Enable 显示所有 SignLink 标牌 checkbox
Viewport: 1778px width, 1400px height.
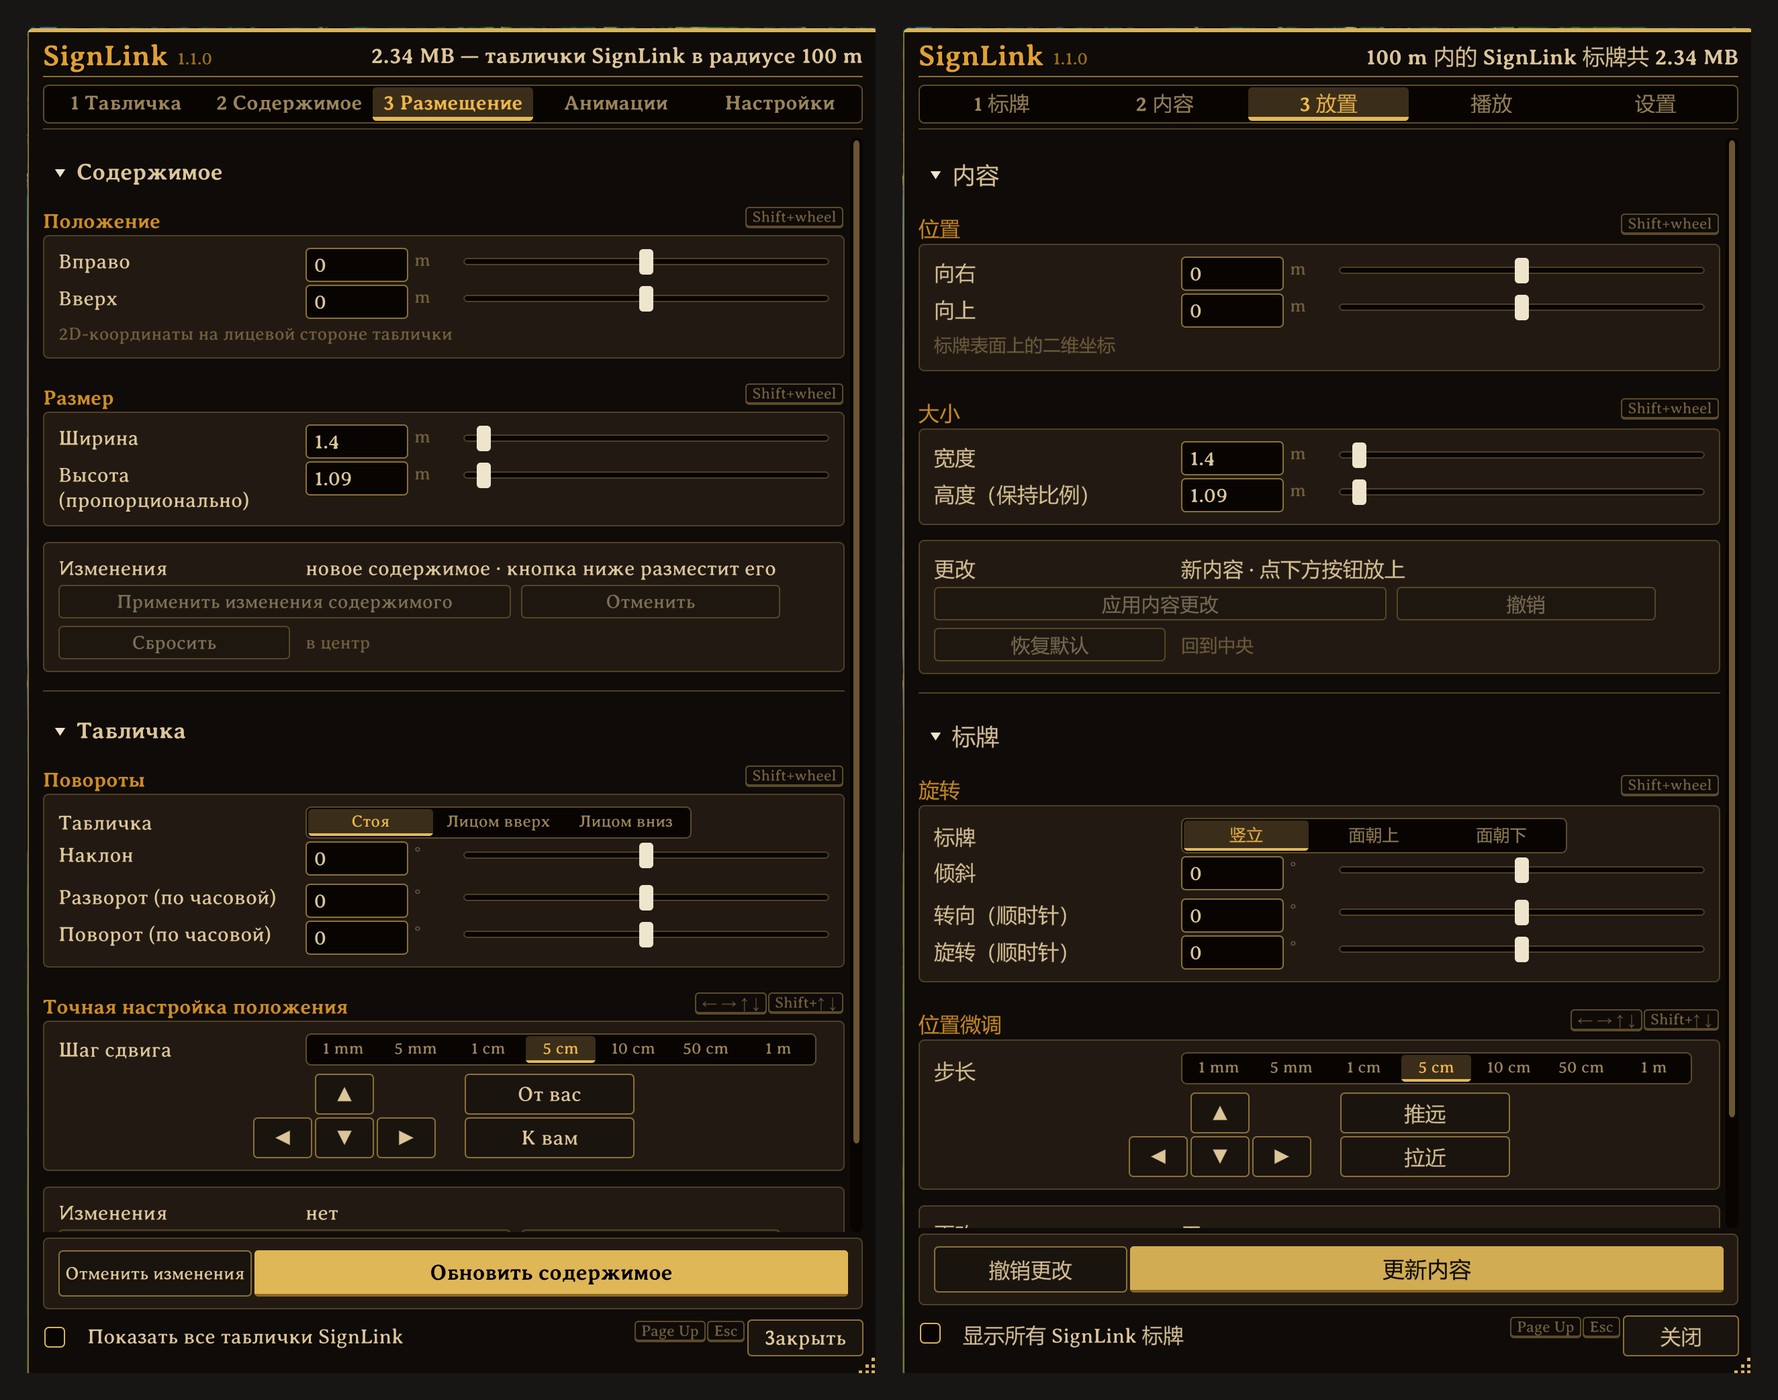click(x=930, y=1334)
